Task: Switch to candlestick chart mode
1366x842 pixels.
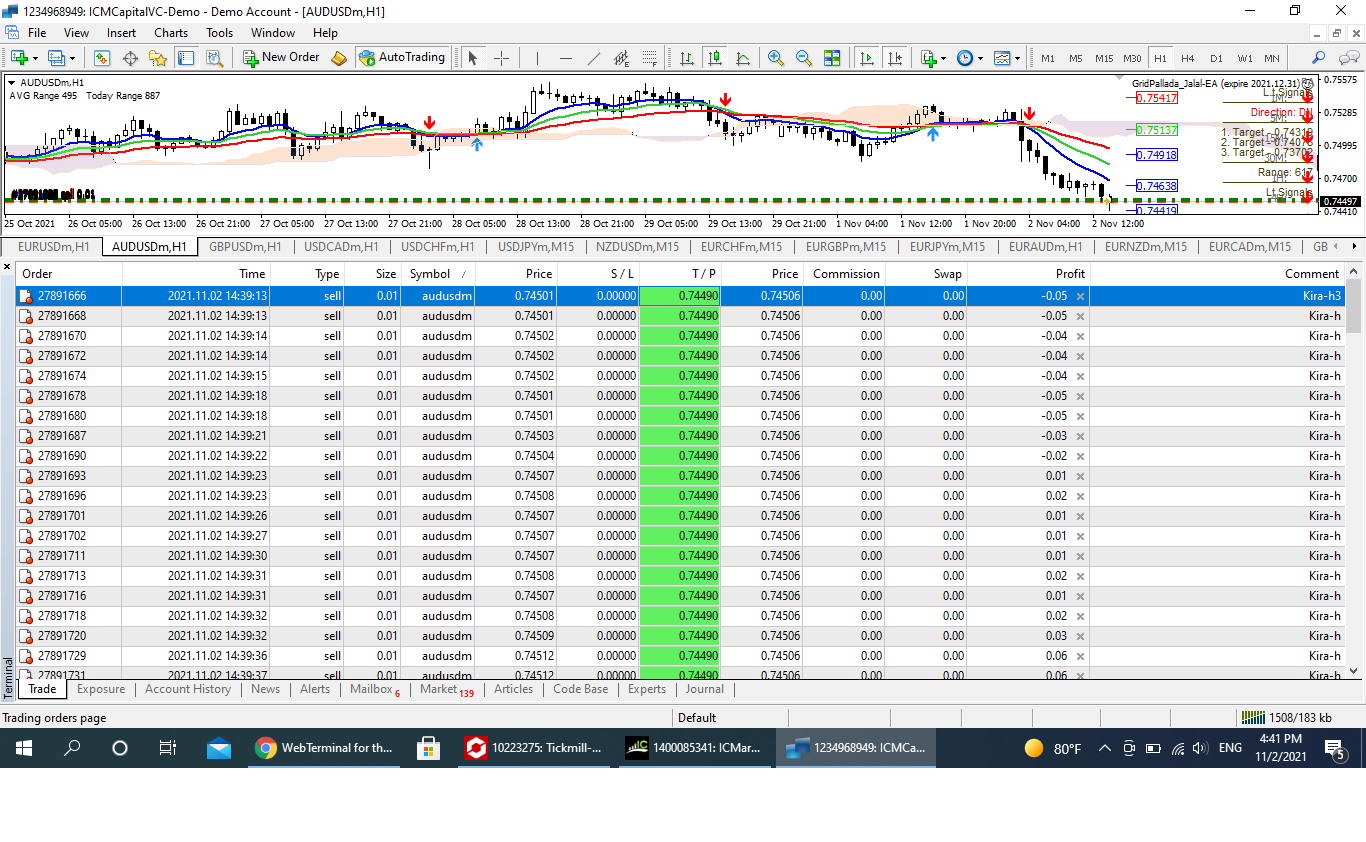Action: [x=714, y=58]
